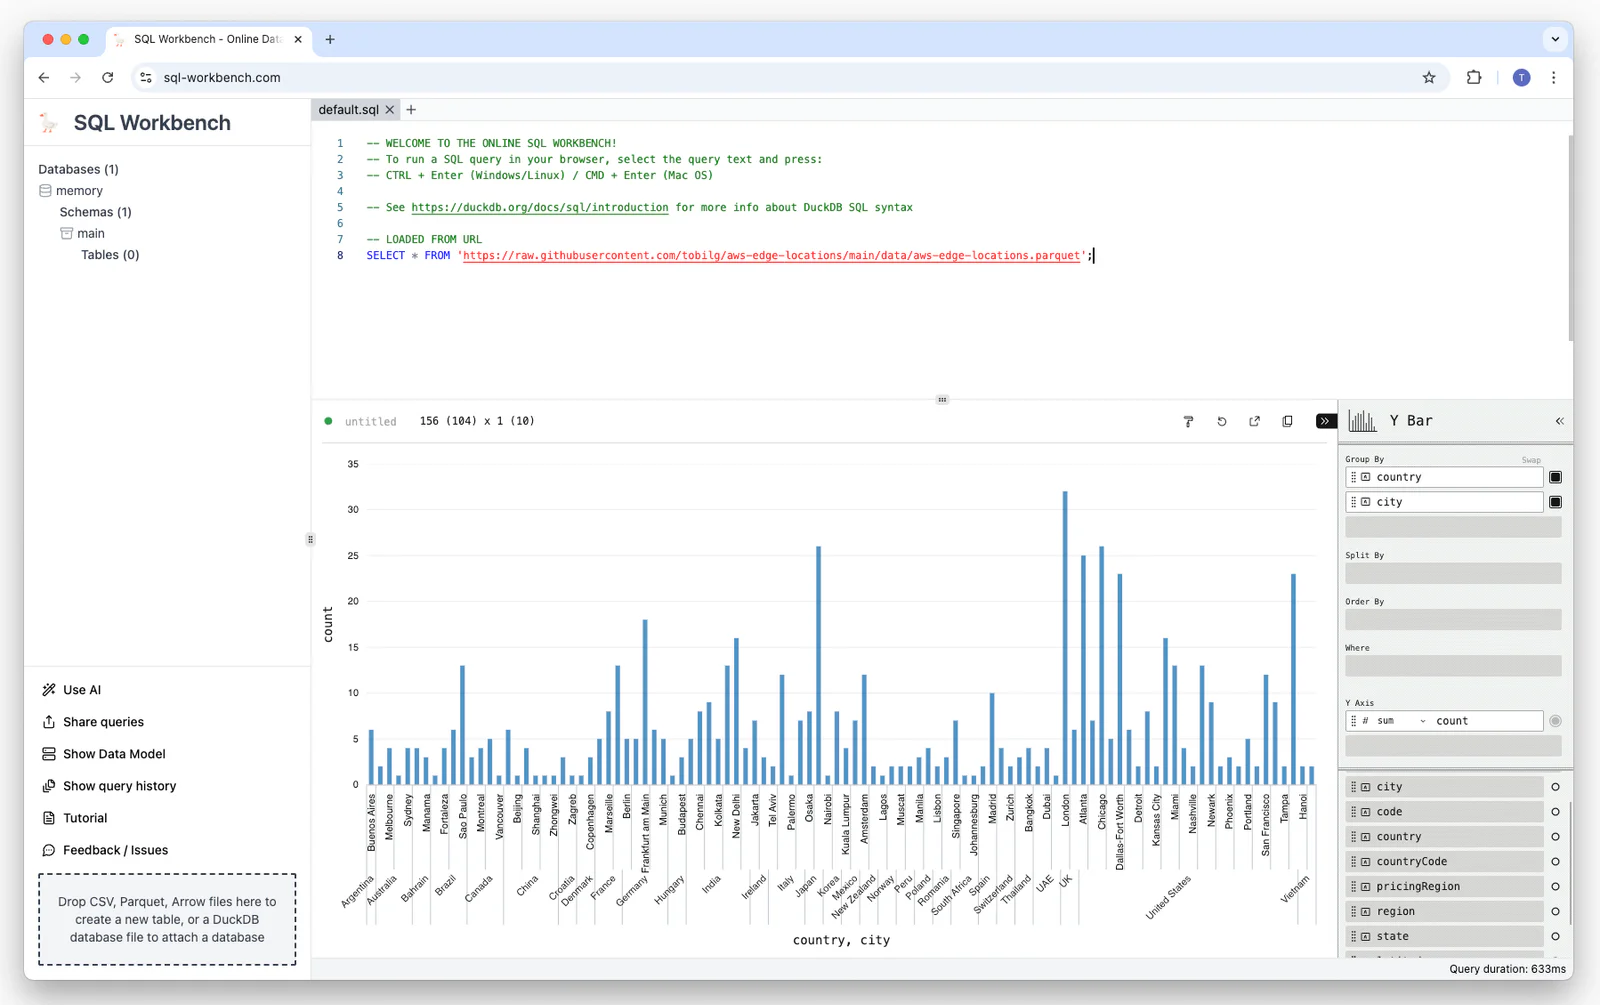The image size is (1600, 1005).
Task: Click the file drop zone for CSV/Parquet
Action: click(x=167, y=919)
